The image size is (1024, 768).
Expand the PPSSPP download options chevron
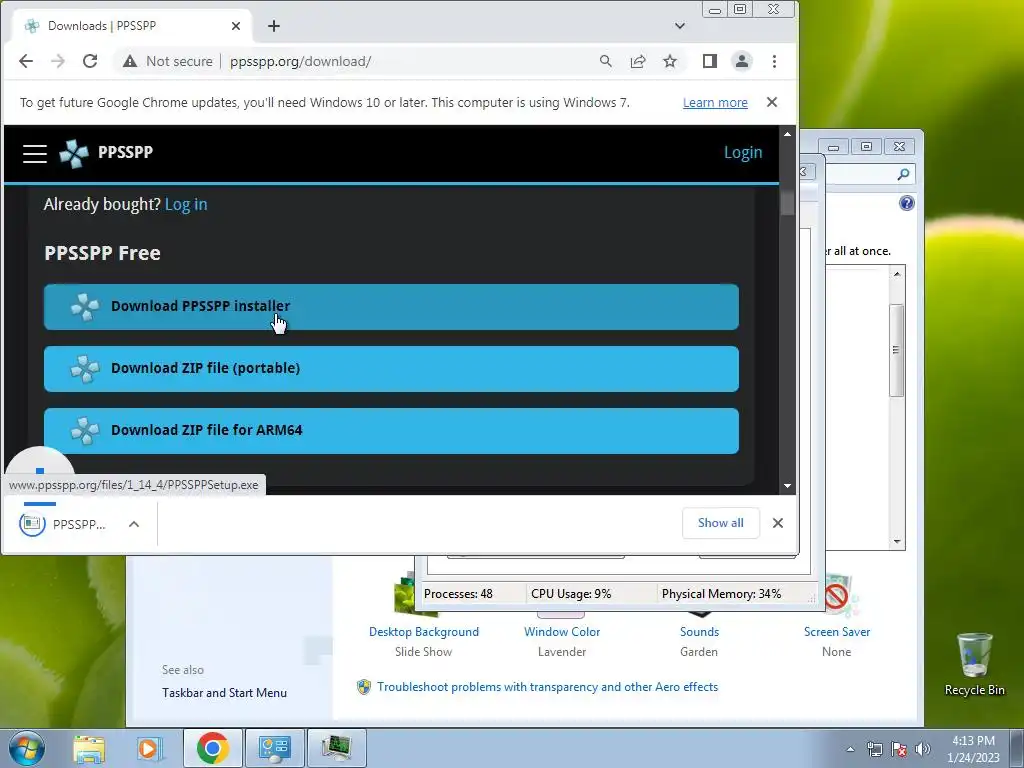(134, 524)
